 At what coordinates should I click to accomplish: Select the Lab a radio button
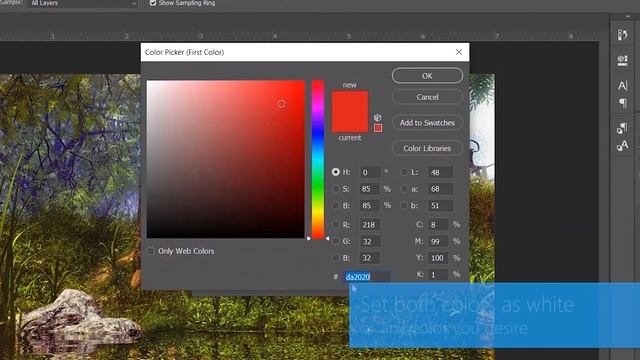point(404,189)
